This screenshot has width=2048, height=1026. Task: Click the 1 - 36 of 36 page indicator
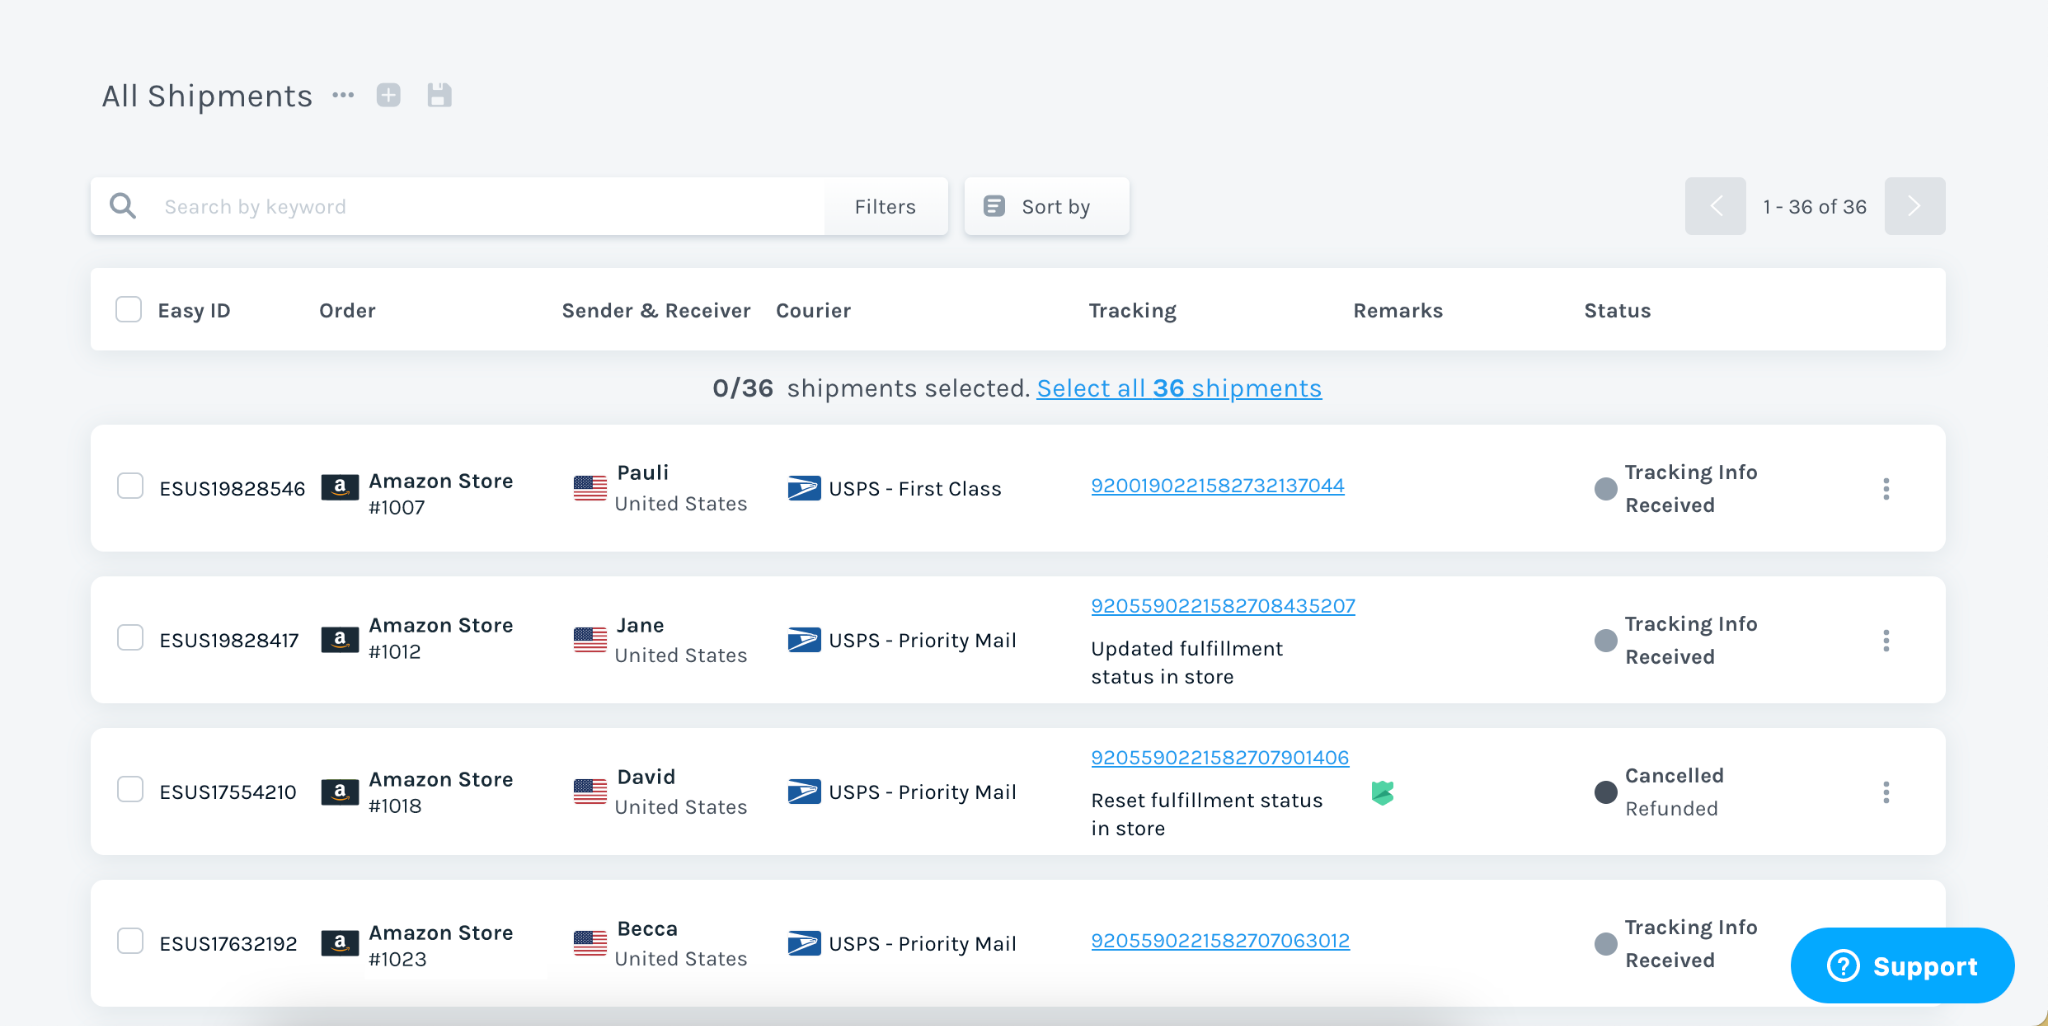point(1815,206)
